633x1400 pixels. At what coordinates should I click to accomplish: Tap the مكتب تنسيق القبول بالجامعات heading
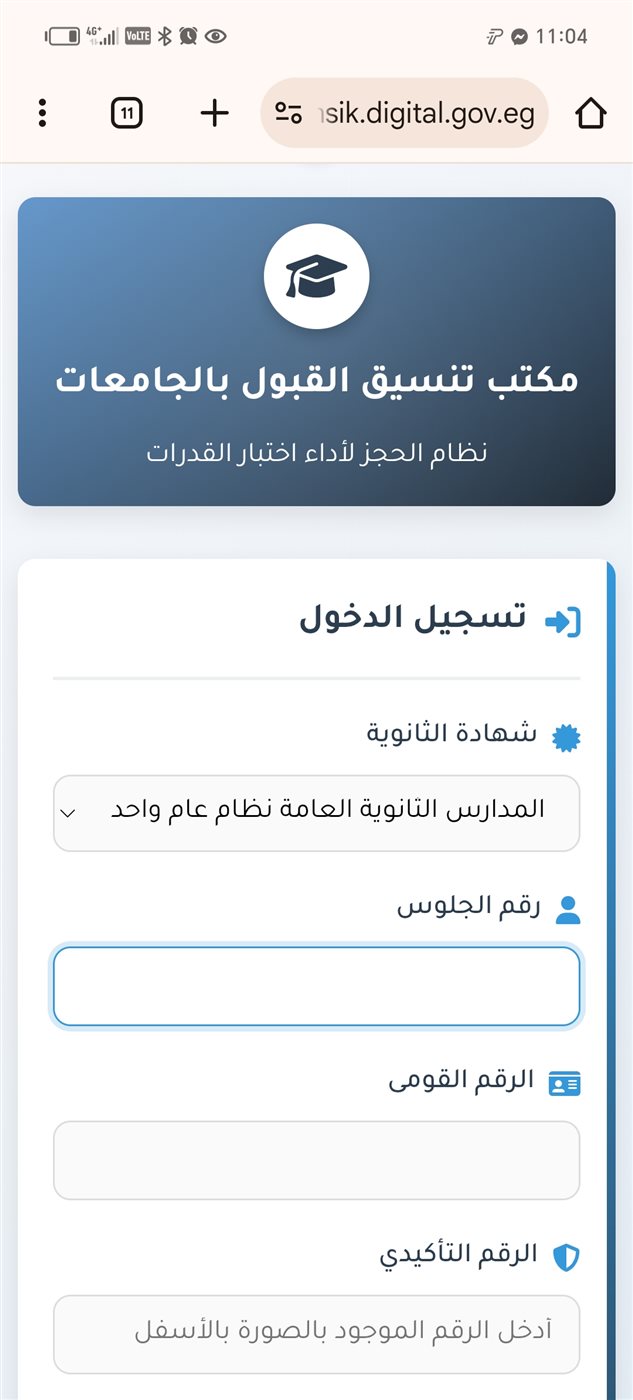coord(316,381)
